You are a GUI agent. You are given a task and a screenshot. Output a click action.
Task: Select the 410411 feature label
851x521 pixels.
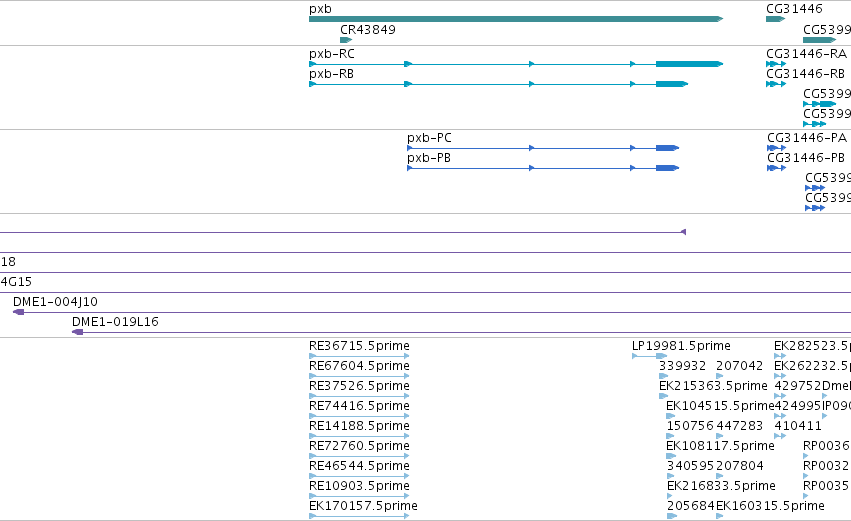[798, 426]
